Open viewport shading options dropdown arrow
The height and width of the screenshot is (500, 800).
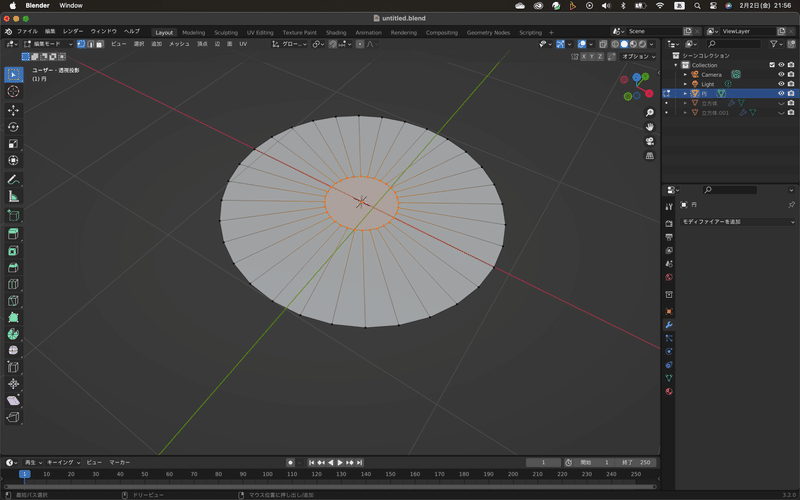(652, 44)
